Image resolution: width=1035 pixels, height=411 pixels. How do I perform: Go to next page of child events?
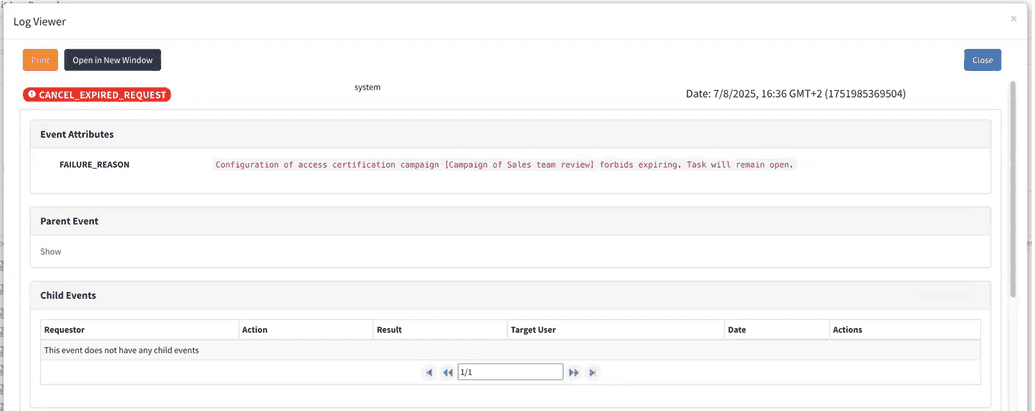[x=574, y=372]
